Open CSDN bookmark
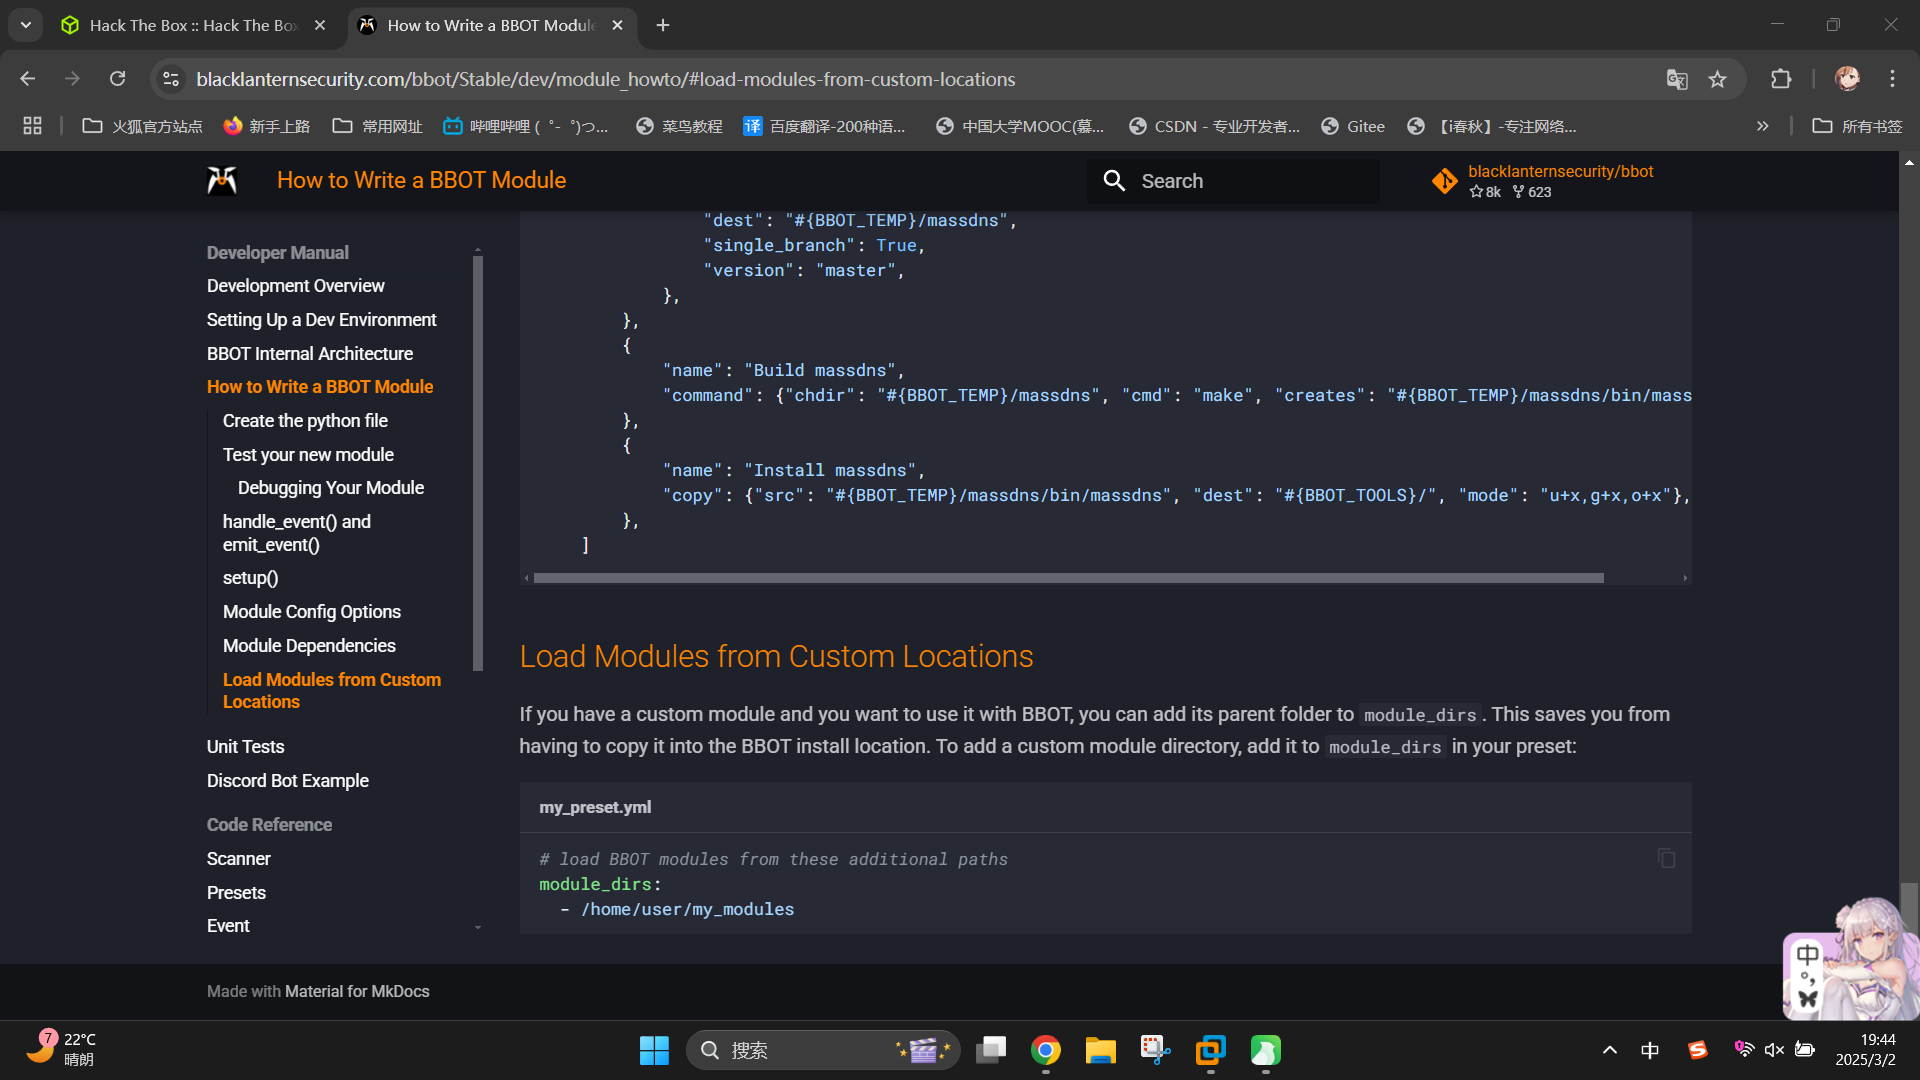This screenshot has height=1080, width=1920. (x=1214, y=126)
